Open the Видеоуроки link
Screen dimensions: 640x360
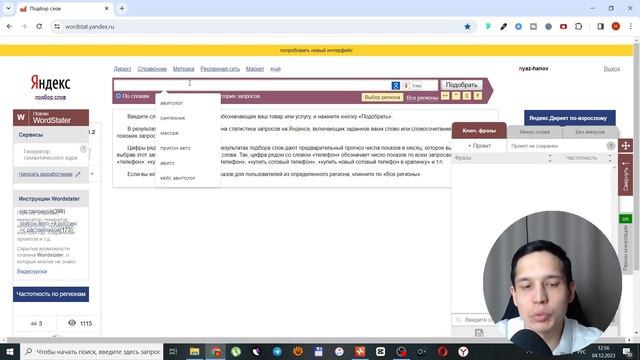pyautogui.click(x=32, y=271)
